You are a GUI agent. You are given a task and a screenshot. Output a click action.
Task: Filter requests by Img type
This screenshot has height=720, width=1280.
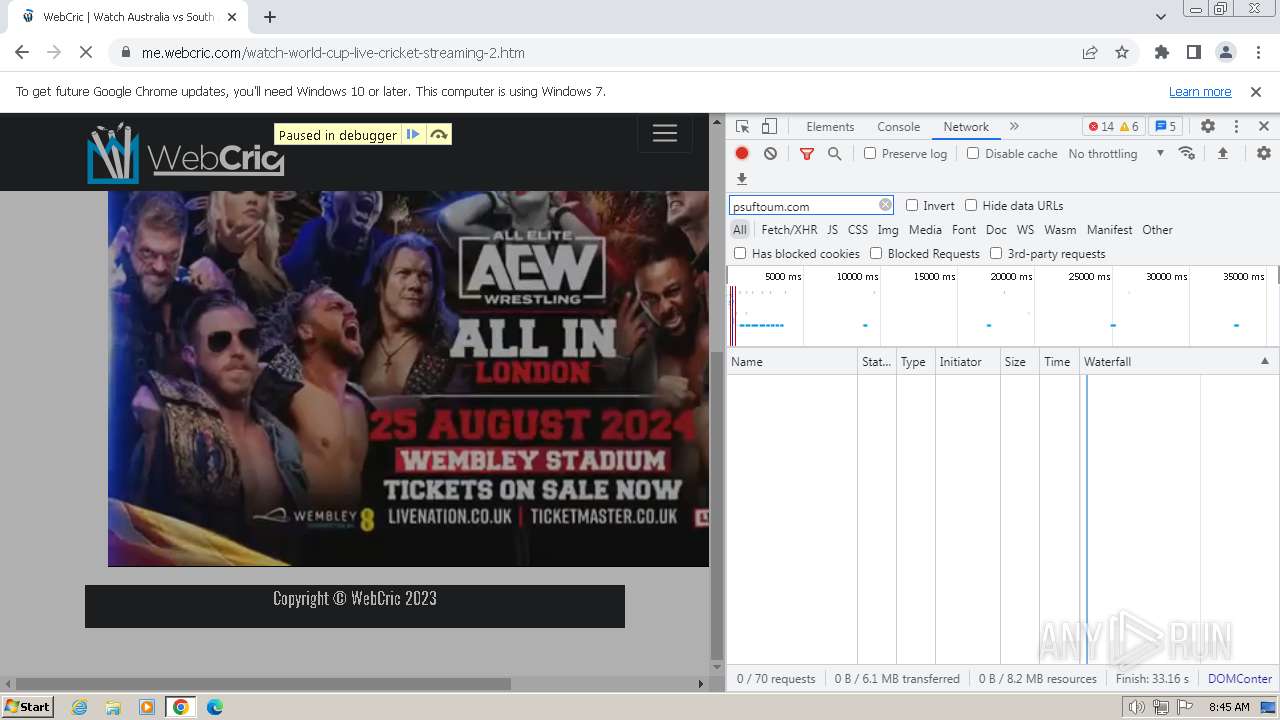(x=888, y=229)
